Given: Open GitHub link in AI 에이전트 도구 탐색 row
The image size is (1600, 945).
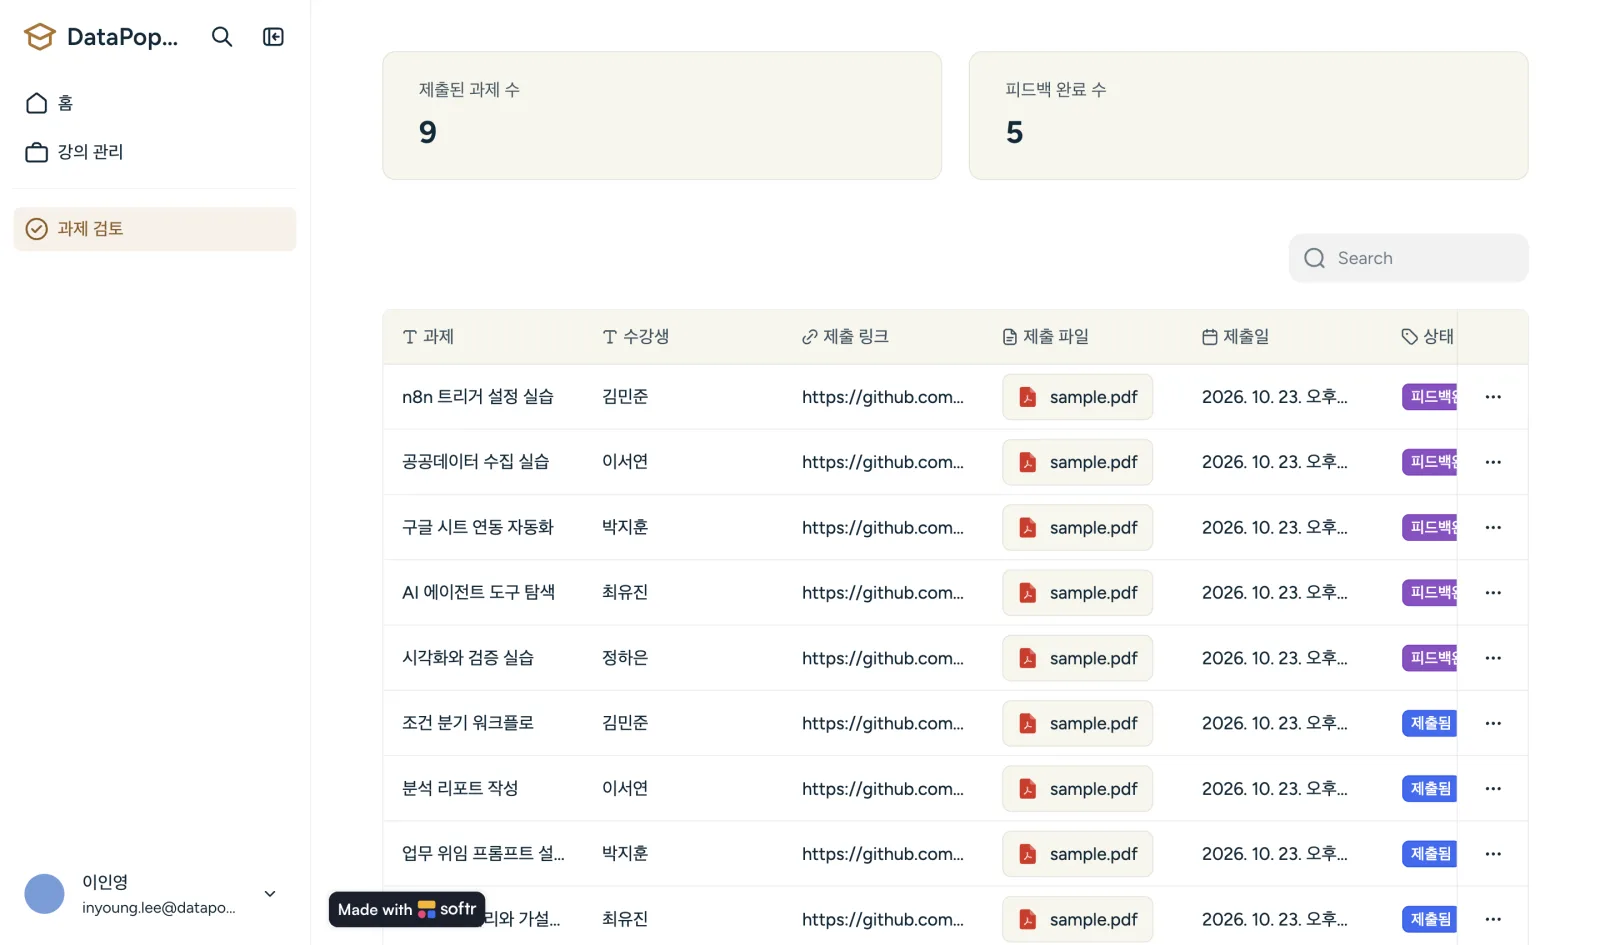Looking at the screenshot, I should pyautogui.click(x=883, y=593).
